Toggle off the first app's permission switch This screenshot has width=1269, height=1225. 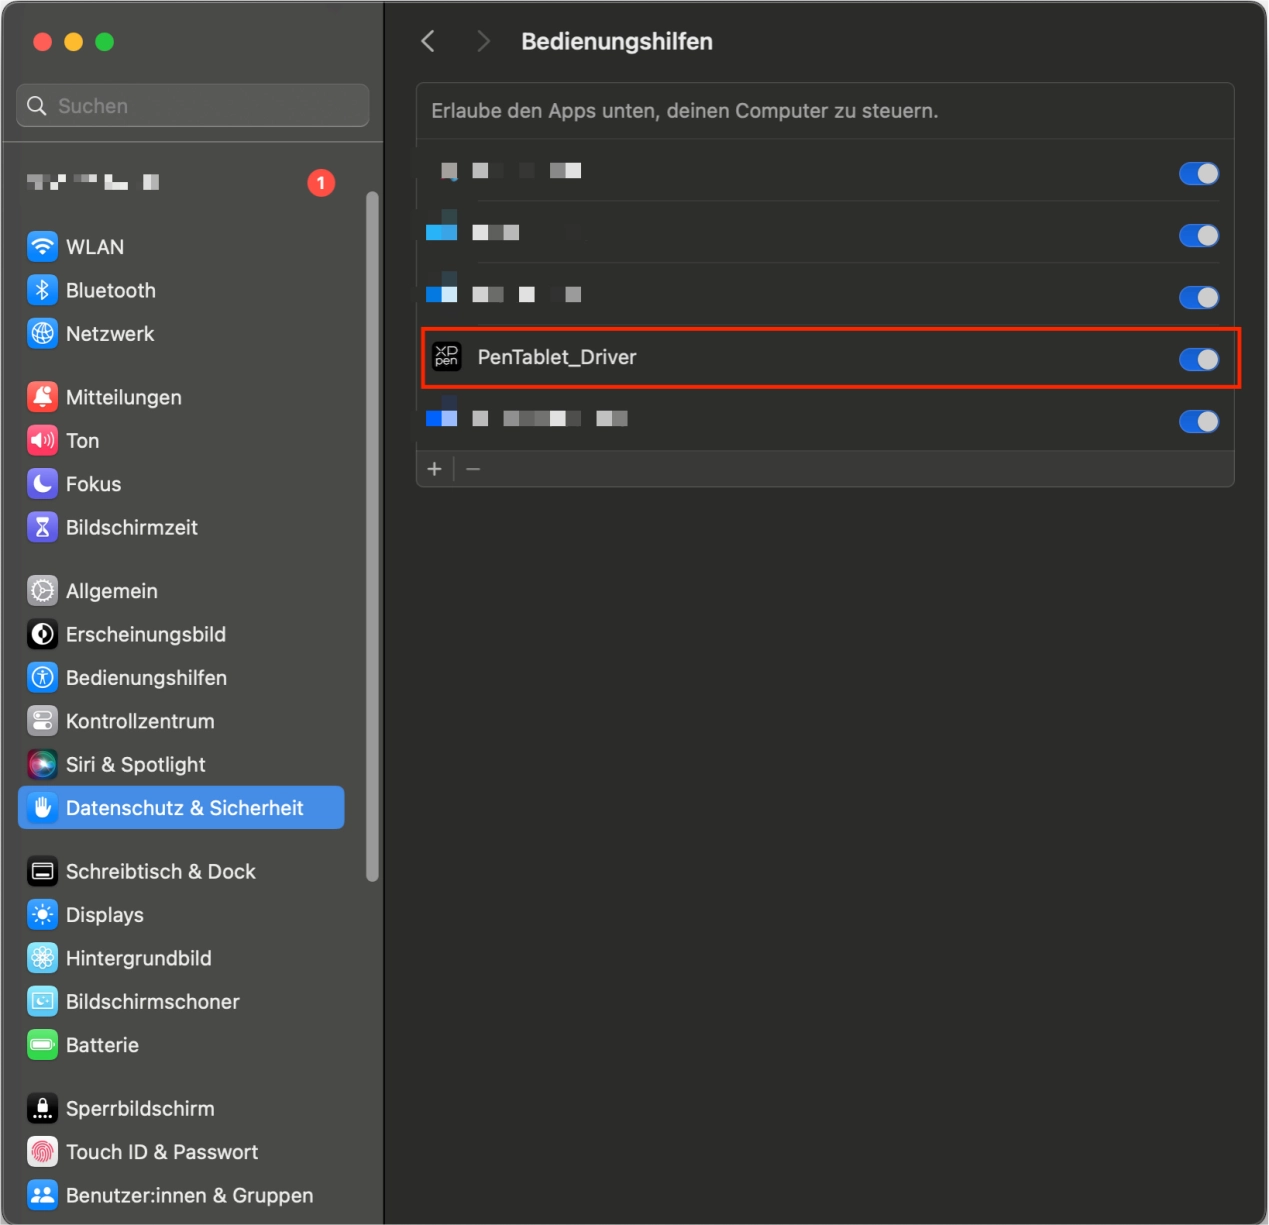pyautogui.click(x=1198, y=174)
